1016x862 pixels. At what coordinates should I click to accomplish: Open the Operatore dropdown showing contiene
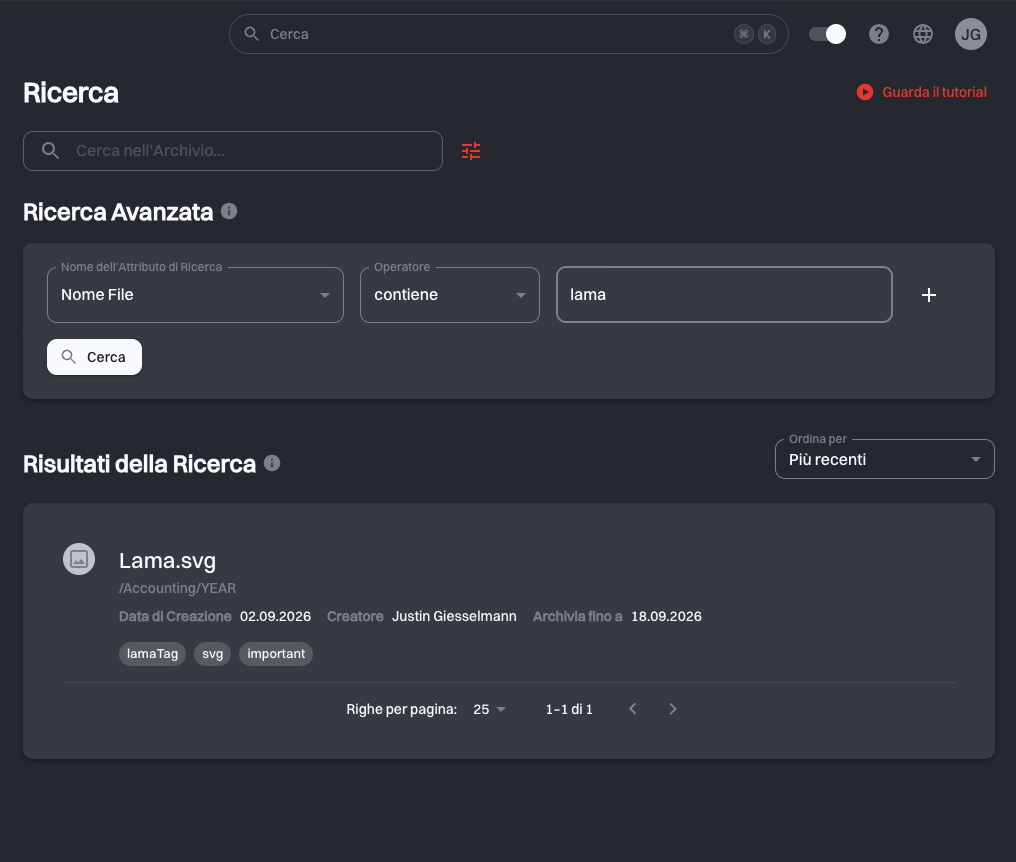point(450,295)
